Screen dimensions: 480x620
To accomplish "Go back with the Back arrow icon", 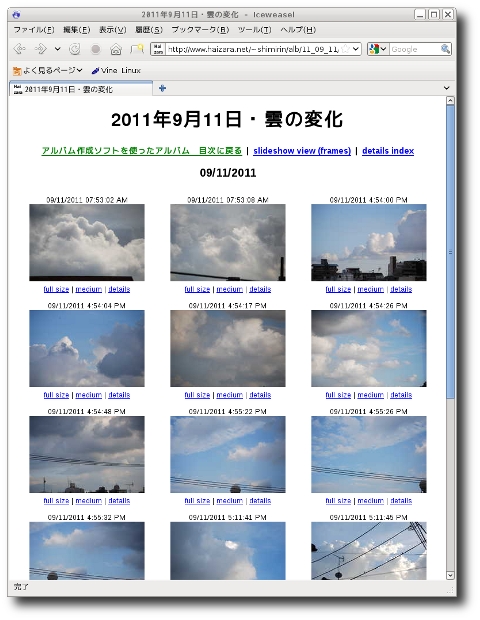I will click(19, 49).
